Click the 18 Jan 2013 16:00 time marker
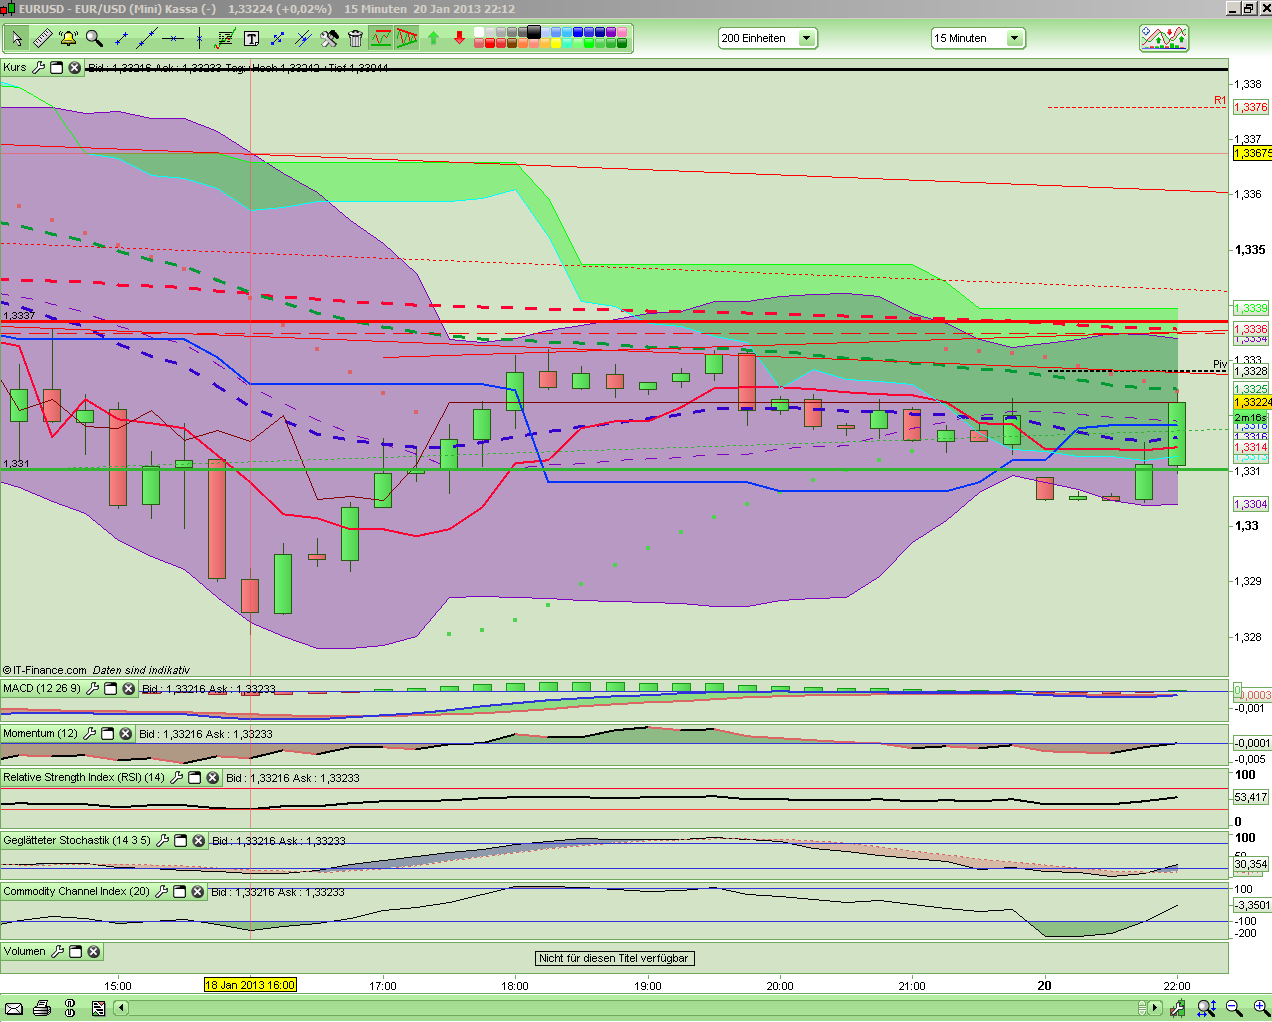The width and height of the screenshot is (1272, 1022). 250,985
